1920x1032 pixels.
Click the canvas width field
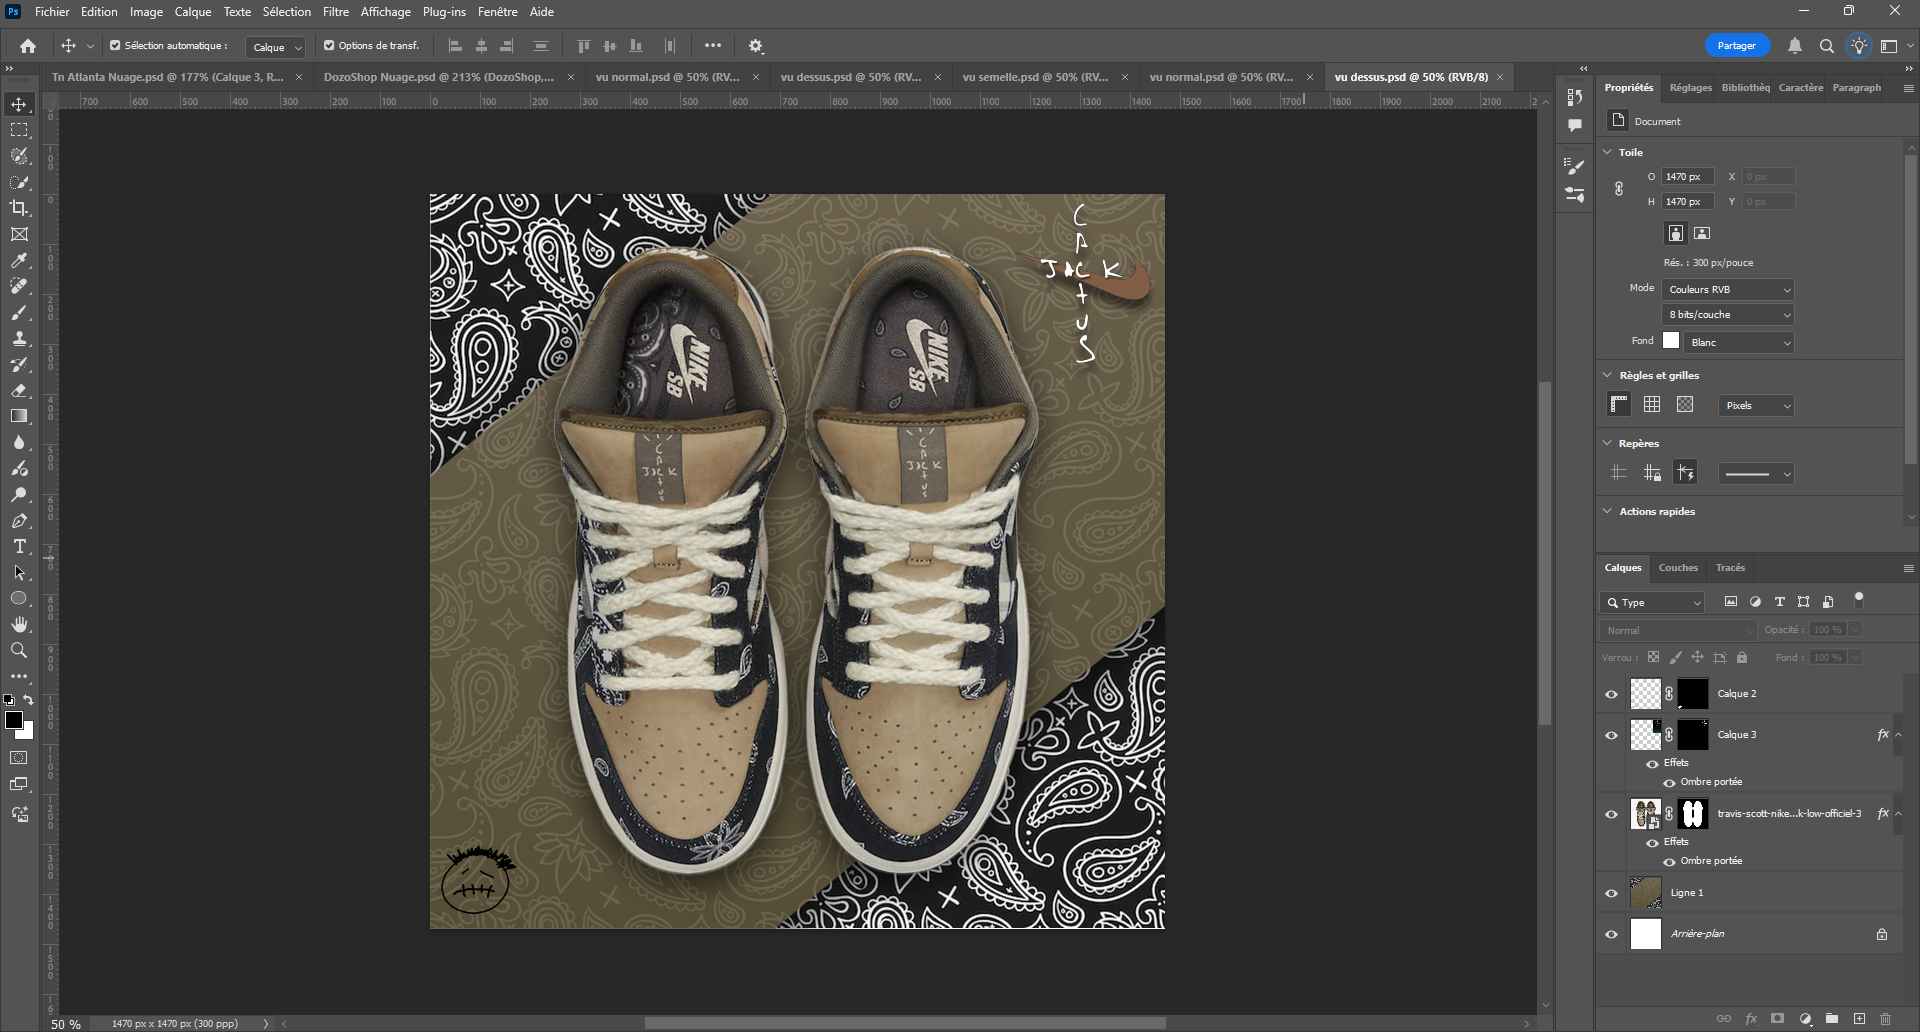1687,177
